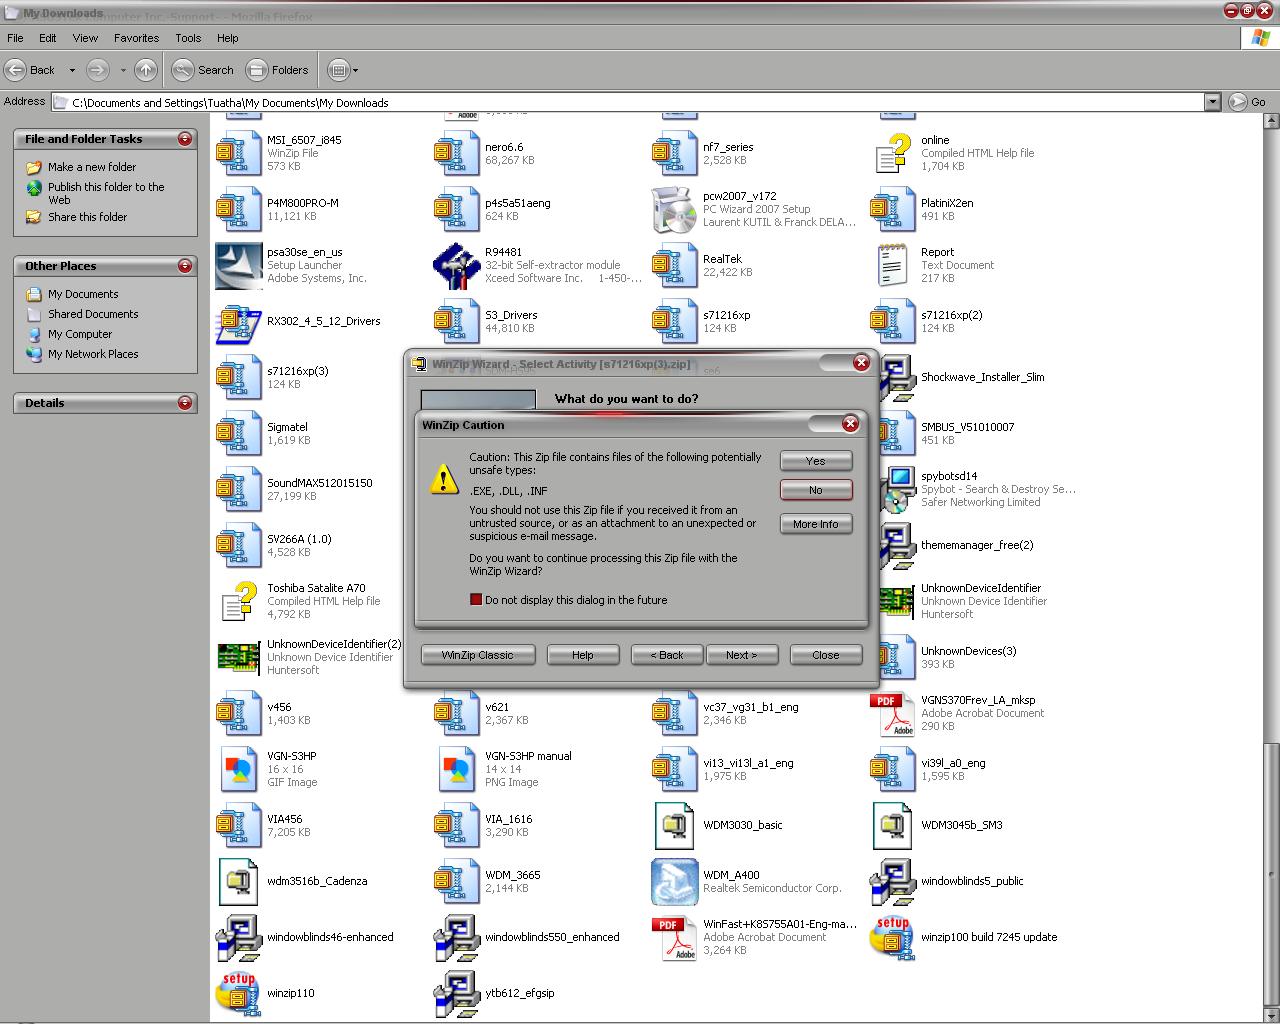This screenshot has height=1024, width=1280.
Task: Select the UnknownDeviceIdentifier(2) circuit board icon
Action: [239, 657]
